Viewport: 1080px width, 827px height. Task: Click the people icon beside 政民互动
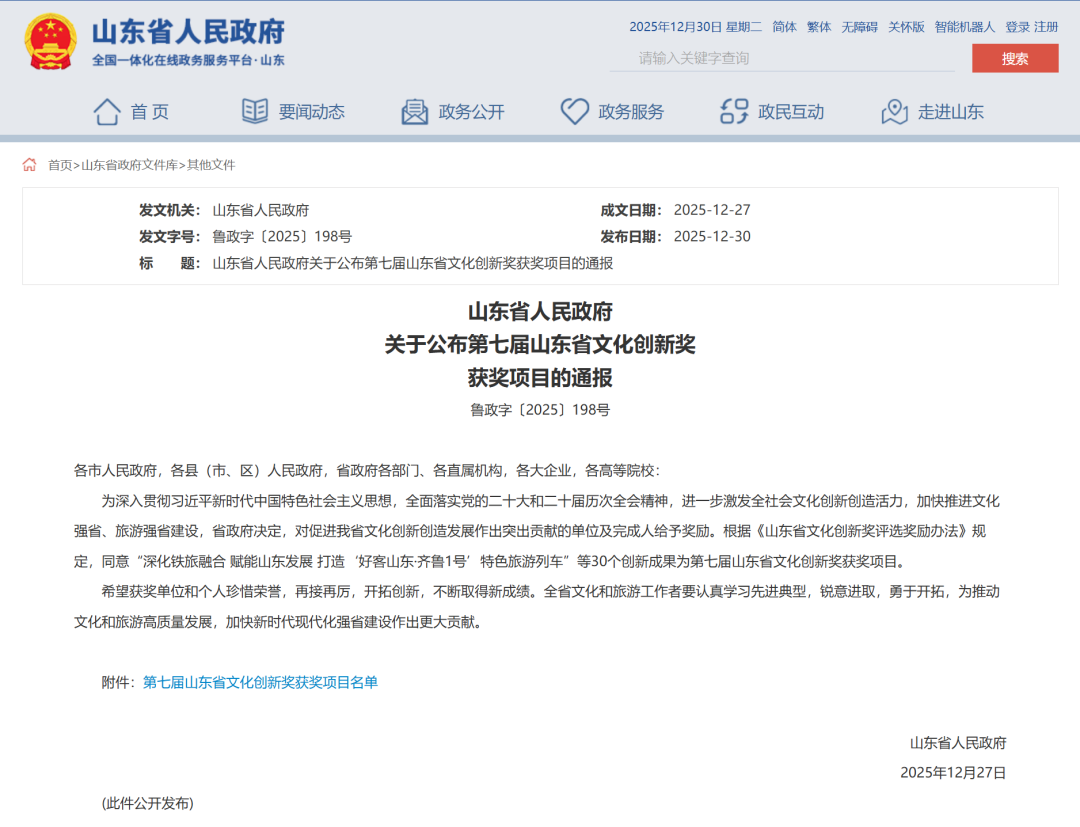pos(733,111)
